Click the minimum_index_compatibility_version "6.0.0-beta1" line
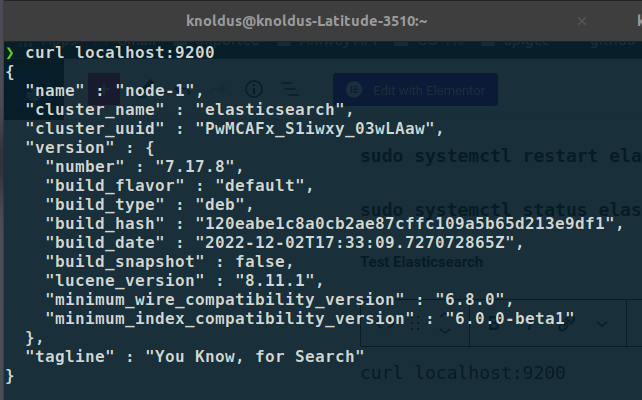Image resolution: width=642 pixels, height=400 pixels. coord(310,319)
